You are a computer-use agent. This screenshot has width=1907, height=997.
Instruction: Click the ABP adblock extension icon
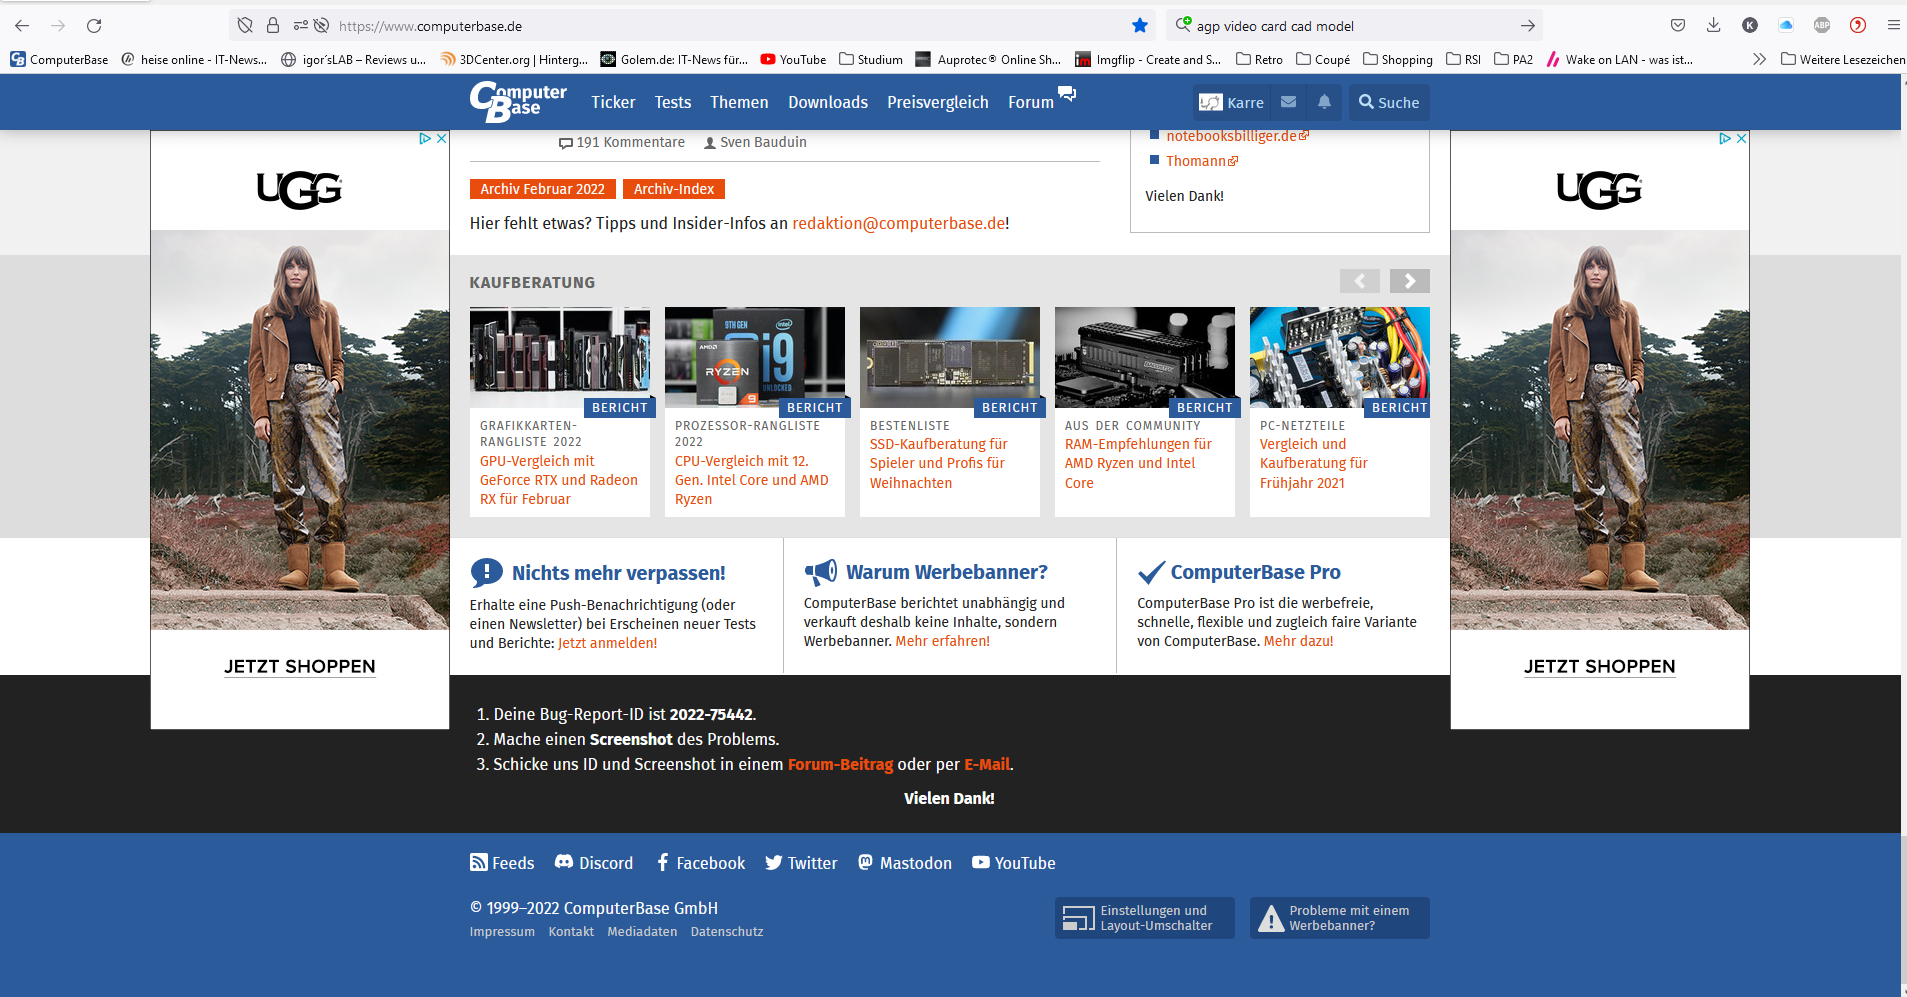coord(1822,26)
